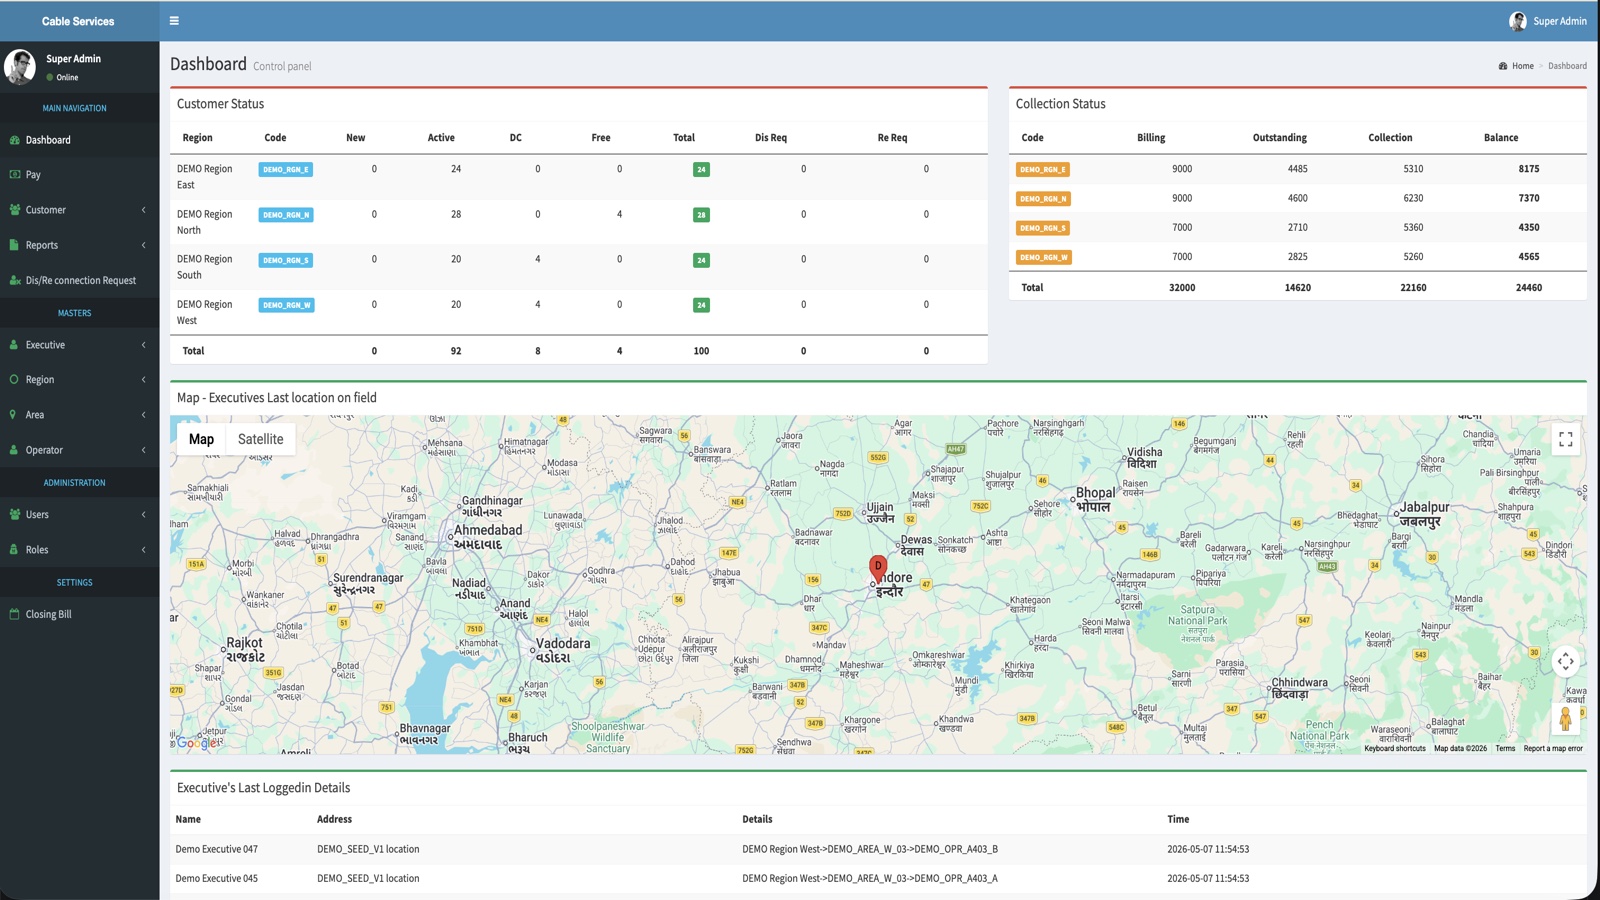Click the Operator sidebar icon

(x=14, y=450)
